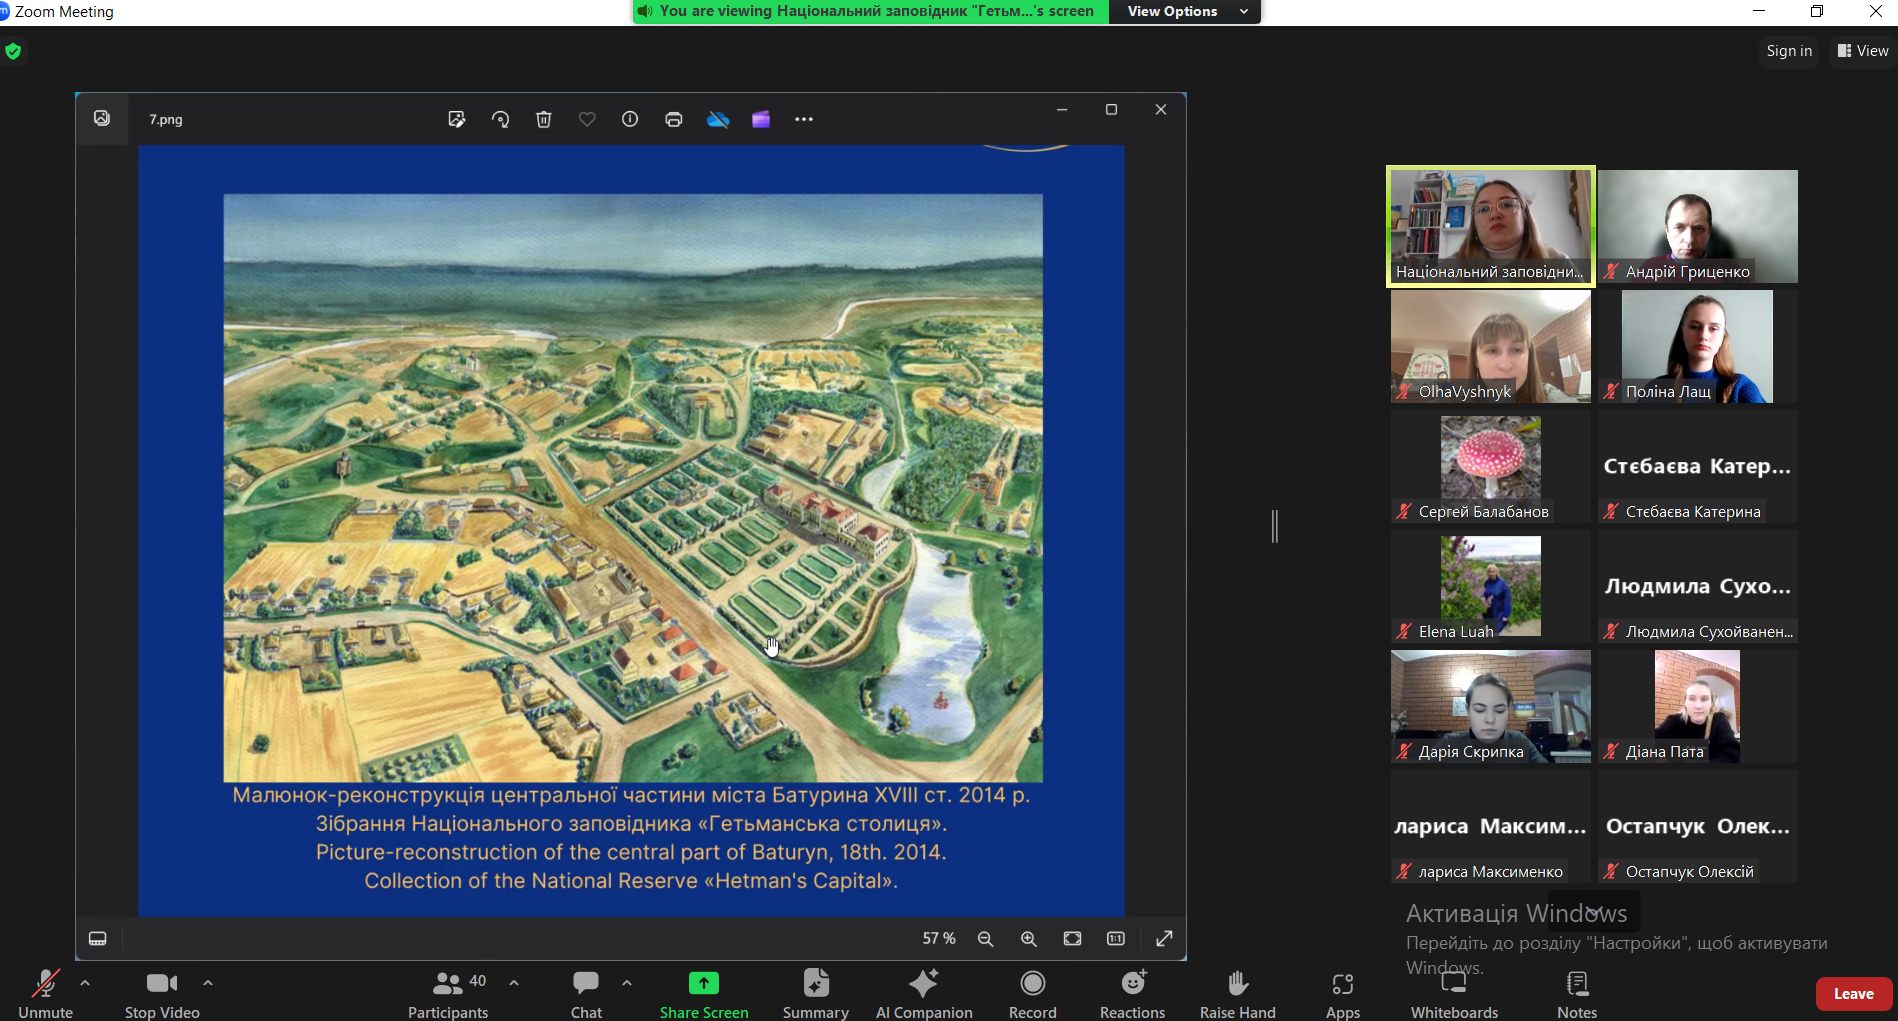Screen dimensions: 1898x1021
Task: Expand audio options arrow next to Unmute
Action: 85,983
